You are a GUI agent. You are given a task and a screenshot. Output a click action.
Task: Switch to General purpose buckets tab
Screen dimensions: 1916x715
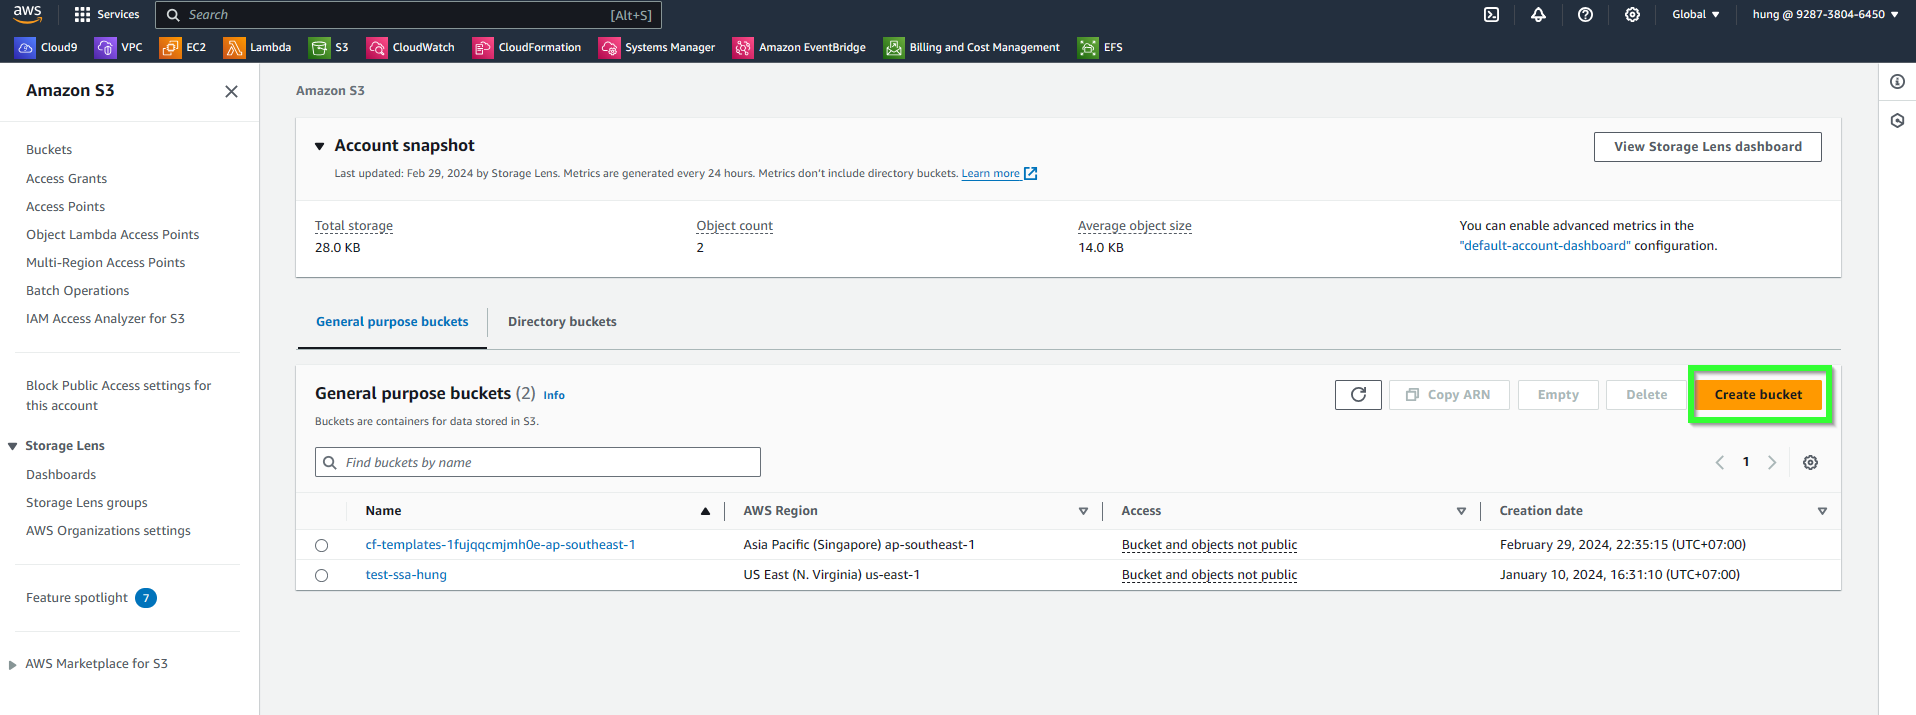392,322
